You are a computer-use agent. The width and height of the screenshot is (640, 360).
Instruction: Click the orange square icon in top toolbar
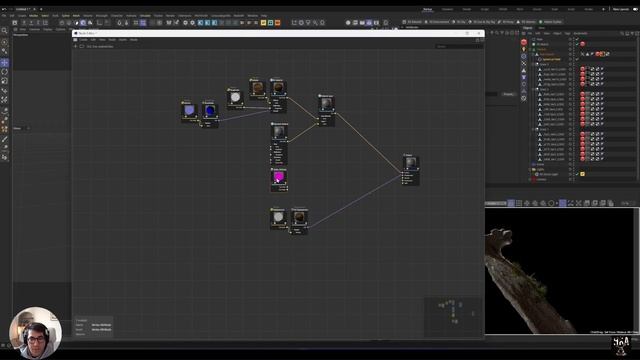click(278, 22)
